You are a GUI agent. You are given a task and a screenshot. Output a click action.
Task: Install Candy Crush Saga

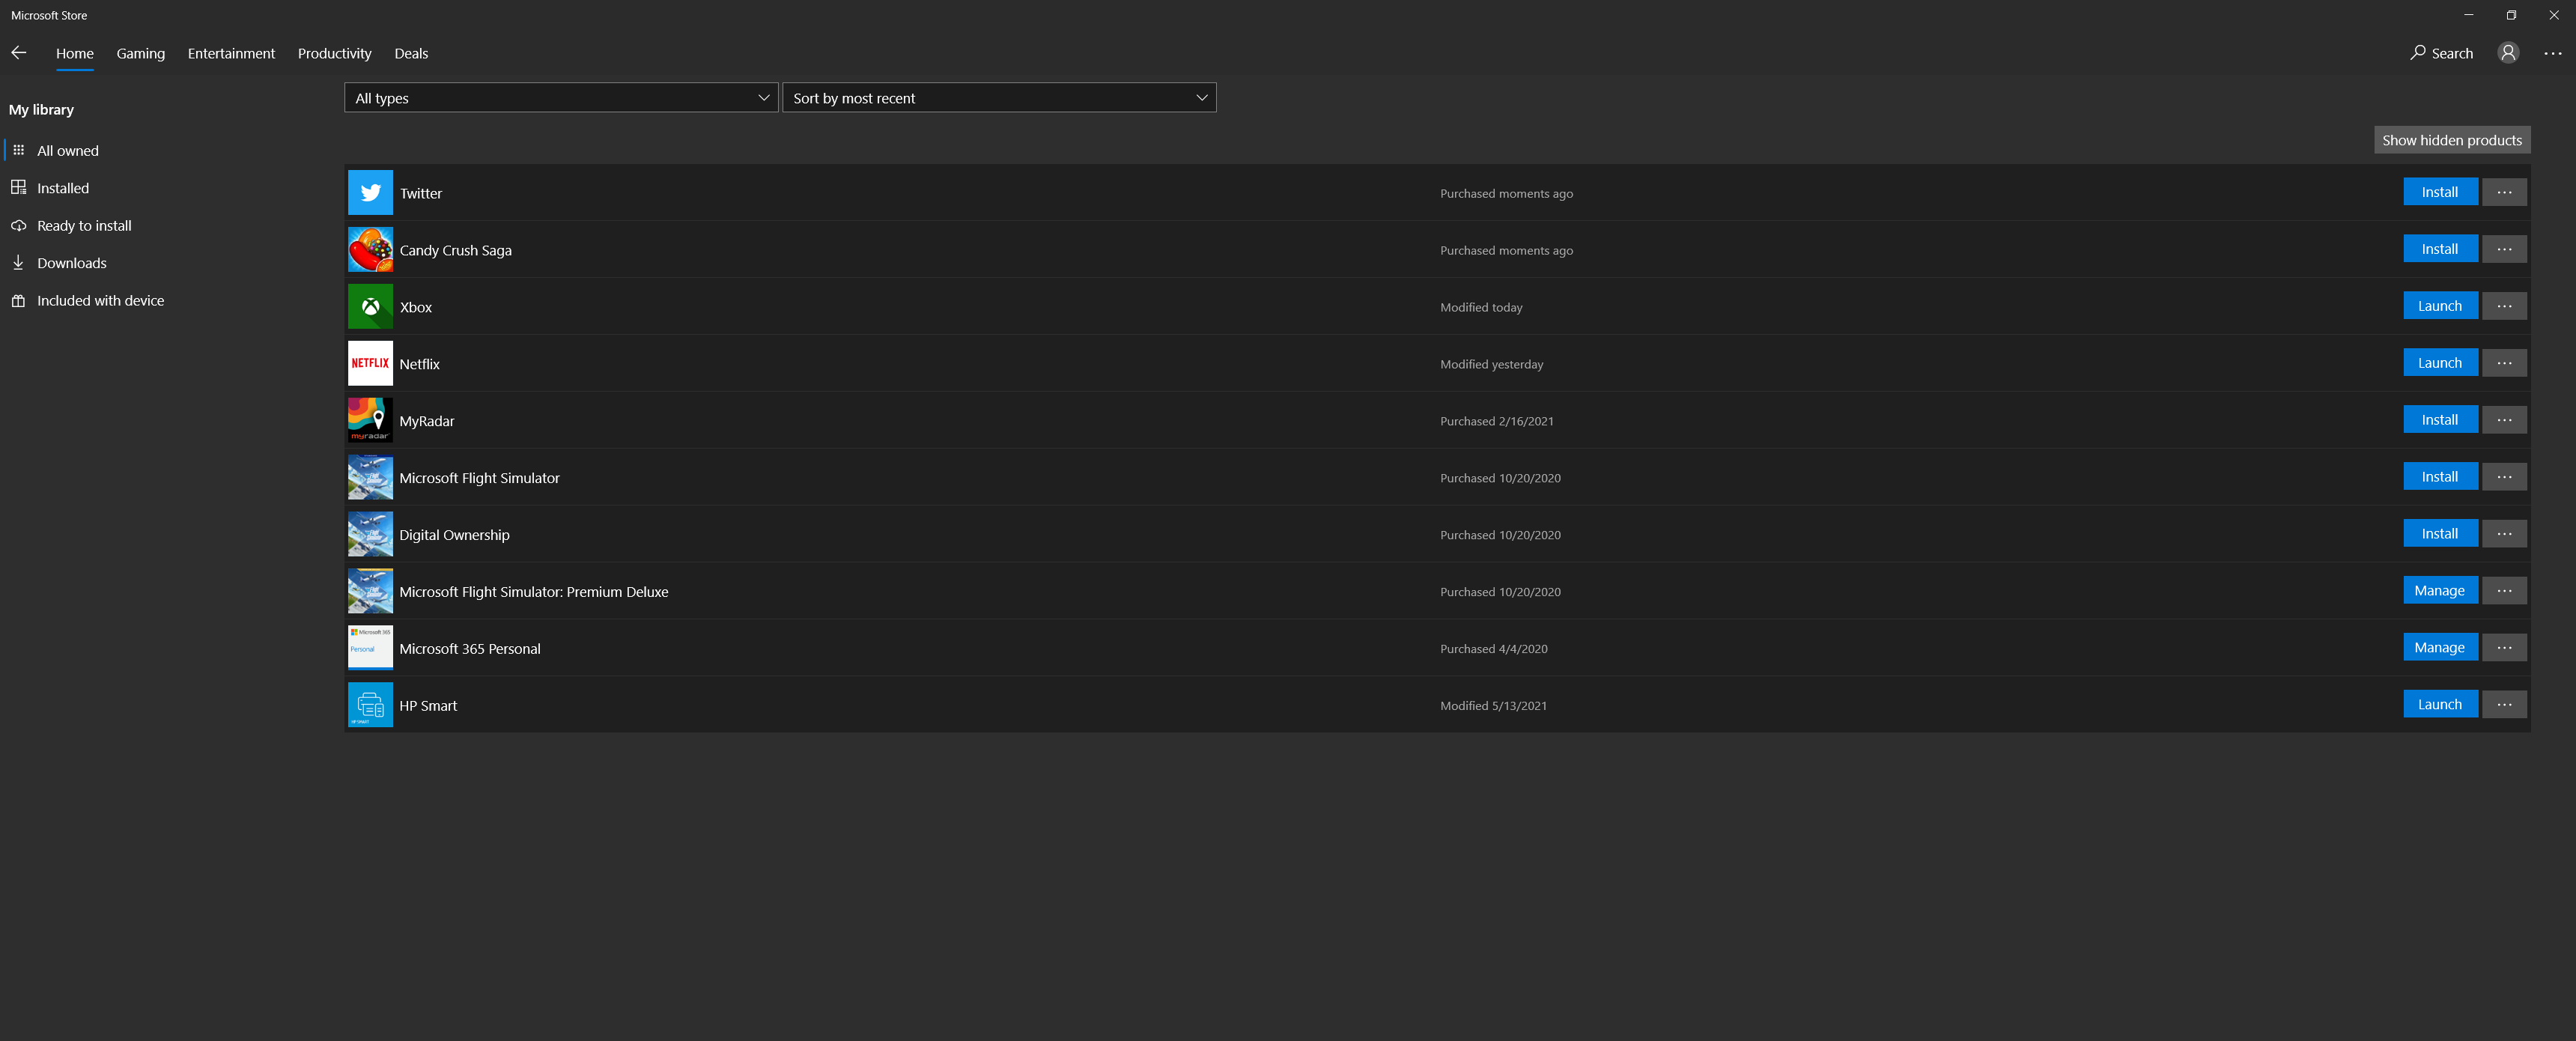point(2440,249)
